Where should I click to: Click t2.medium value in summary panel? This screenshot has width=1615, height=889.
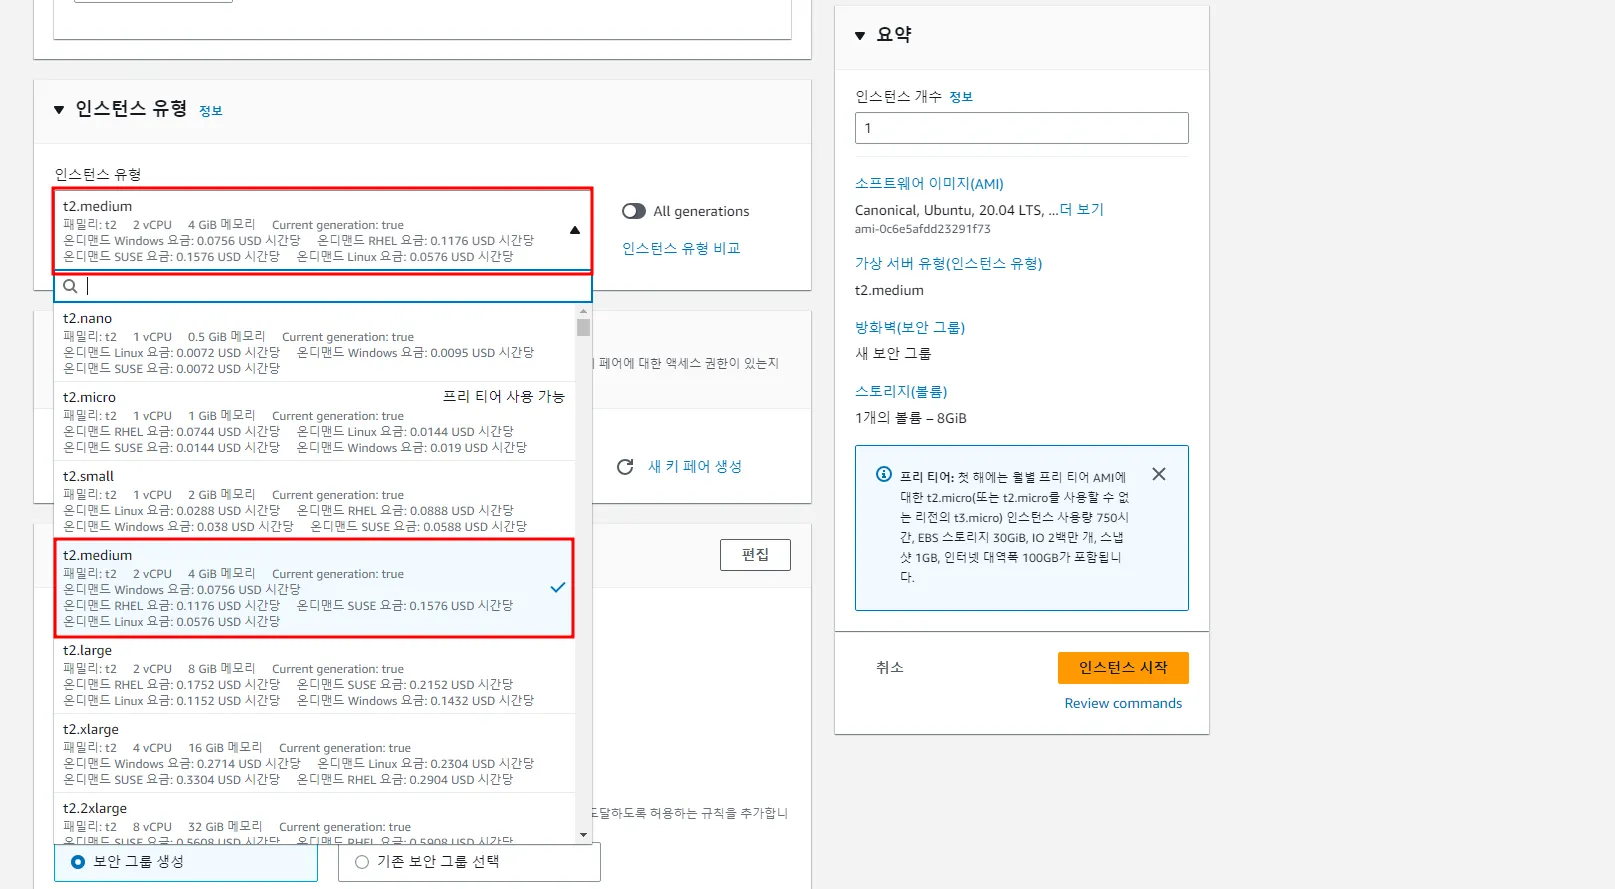click(x=889, y=290)
